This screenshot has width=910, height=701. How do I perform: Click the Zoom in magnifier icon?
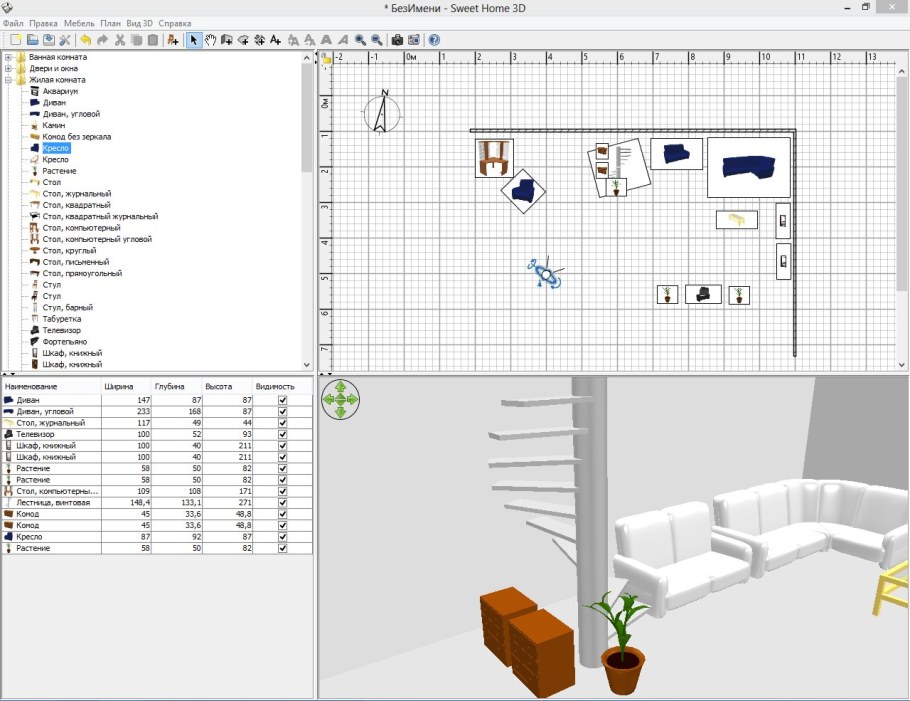(360, 40)
